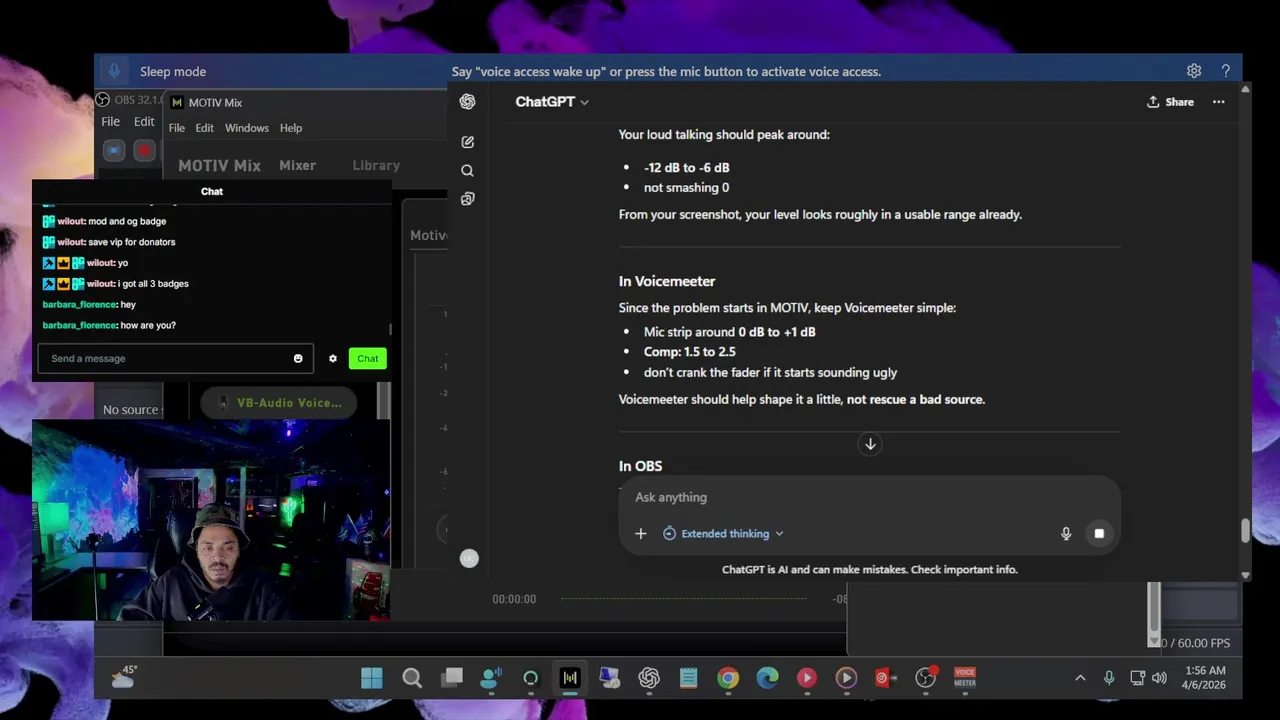The image size is (1280, 720).
Task: Click the "In Voicemeeter" heading
Action: tap(667, 282)
